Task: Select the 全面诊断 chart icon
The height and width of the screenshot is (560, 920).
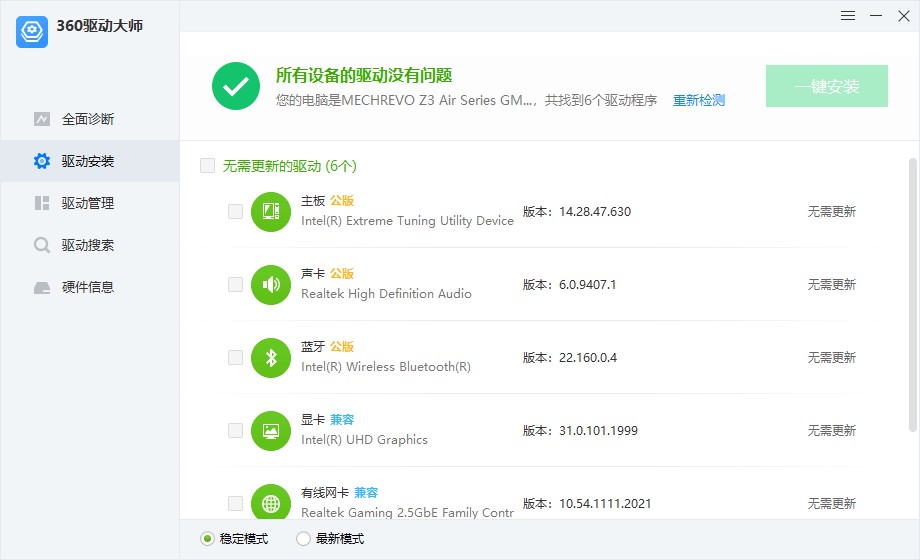Action: tap(42, 119)
